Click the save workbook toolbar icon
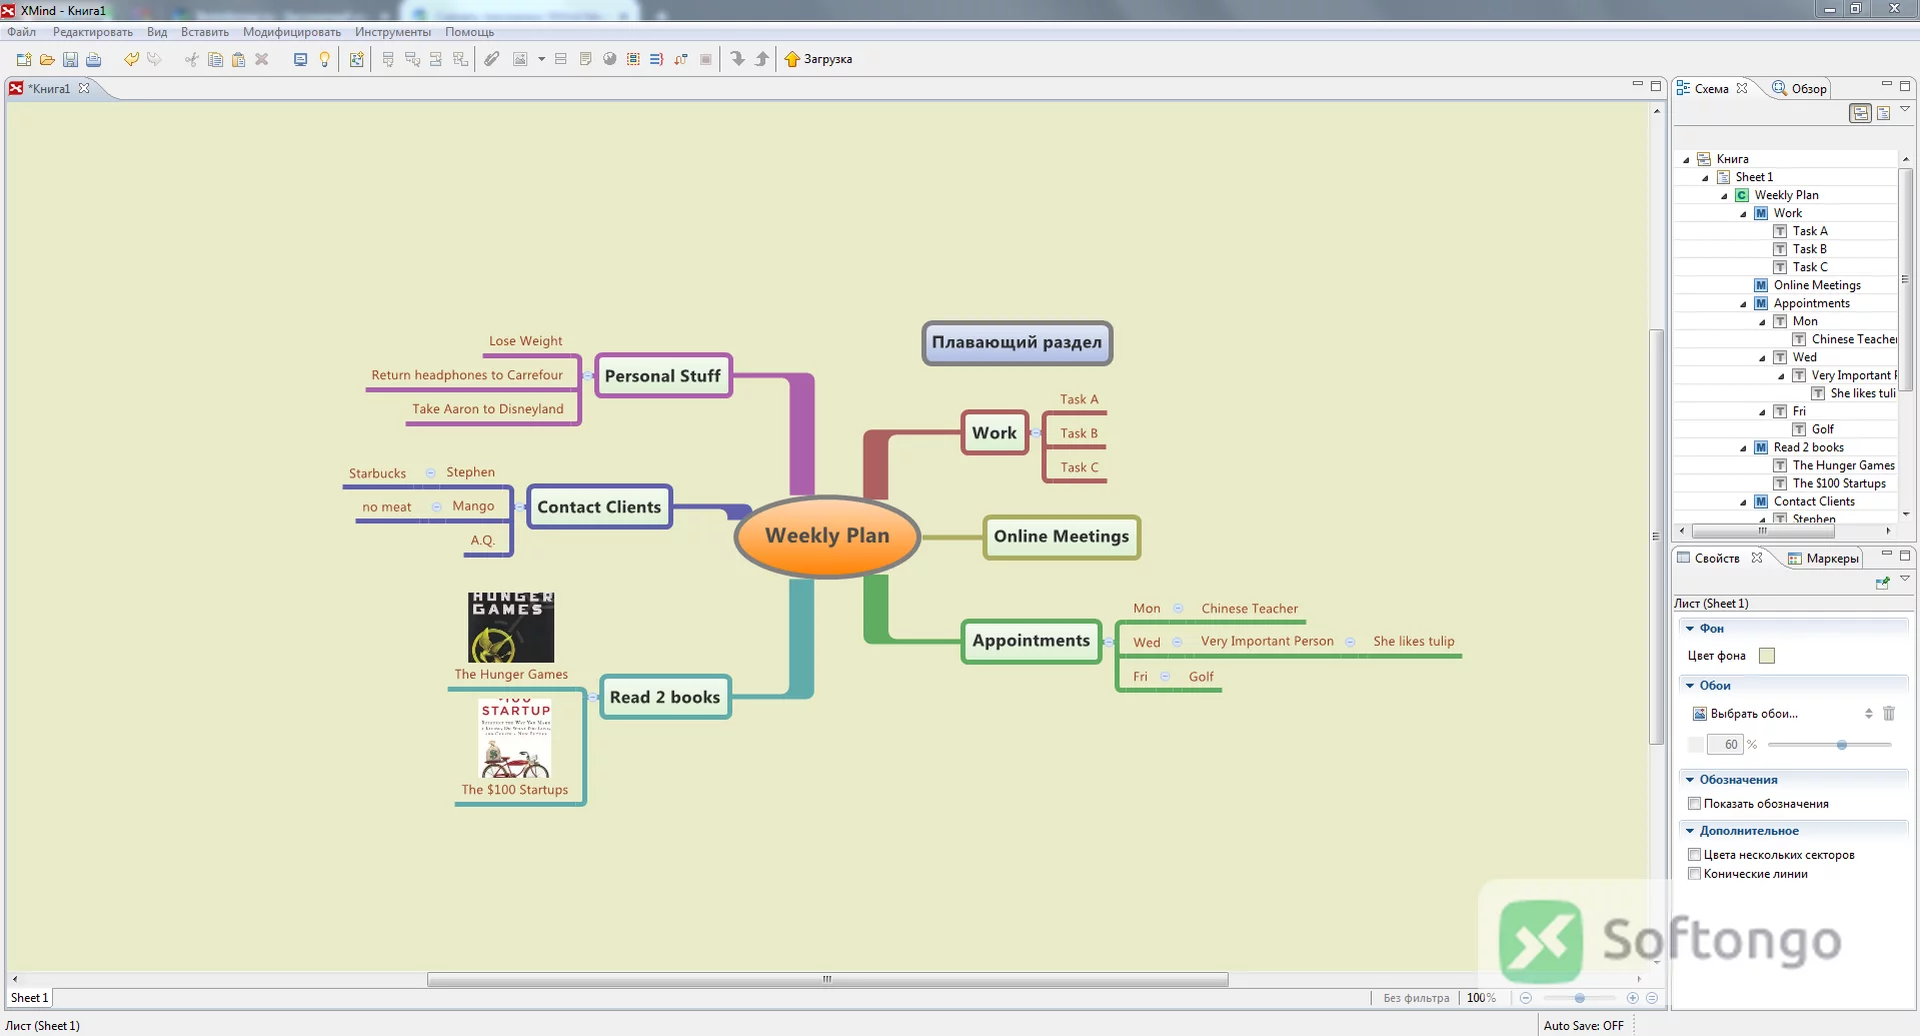Viewport: 1920px width, 1036px height. click(x=70, y=60)
